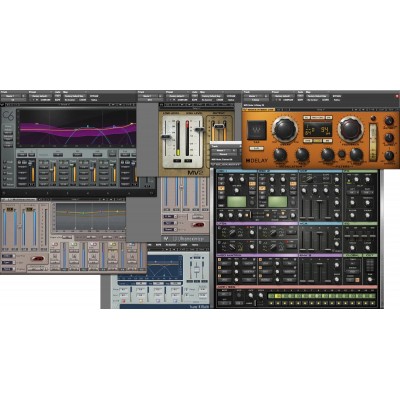Click the Dry/Wet knob in H-Delay

(x=389, y=121)
